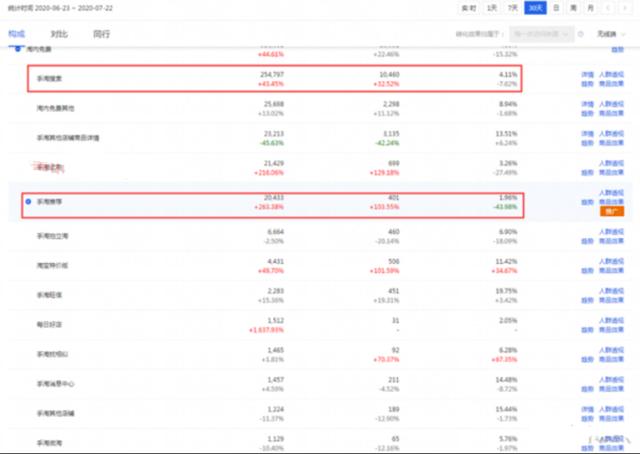The height and width of the screenshot is (454, 640).
Task: Open 趋势 for the 21,429 visitors row
Action: (587, 172)
